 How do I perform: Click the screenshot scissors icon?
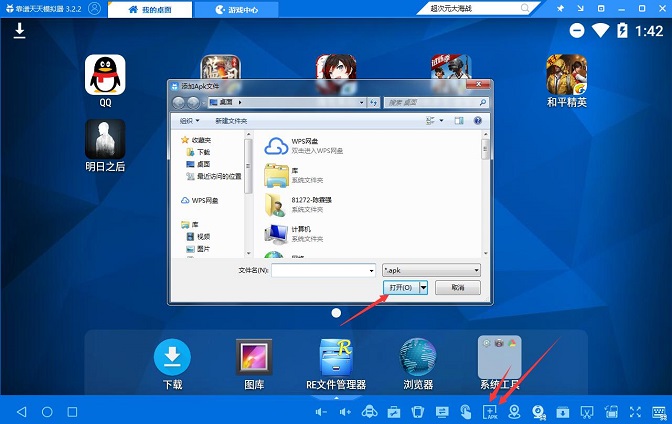pos(587,412)
